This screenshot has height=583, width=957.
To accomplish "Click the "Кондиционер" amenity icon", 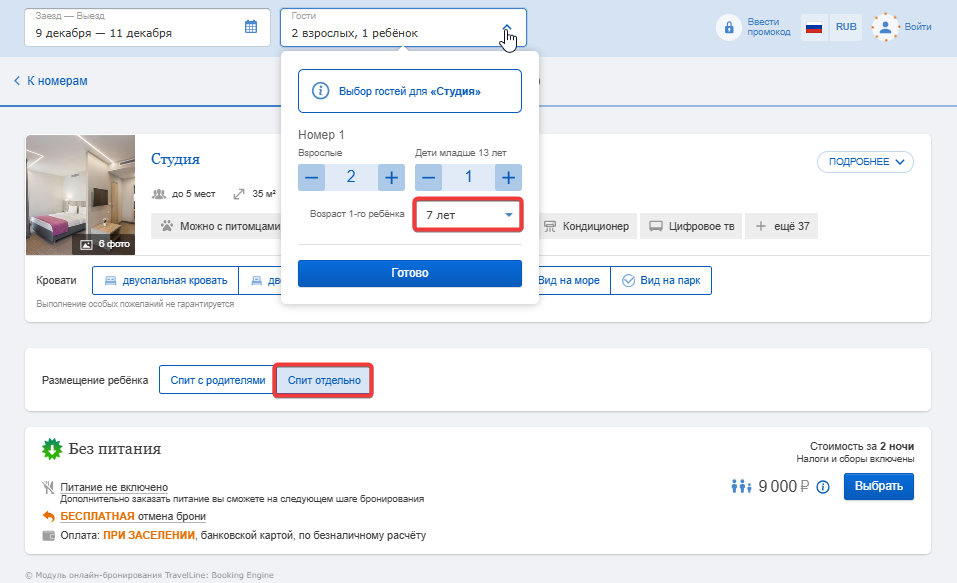I will tap(550, 226).
